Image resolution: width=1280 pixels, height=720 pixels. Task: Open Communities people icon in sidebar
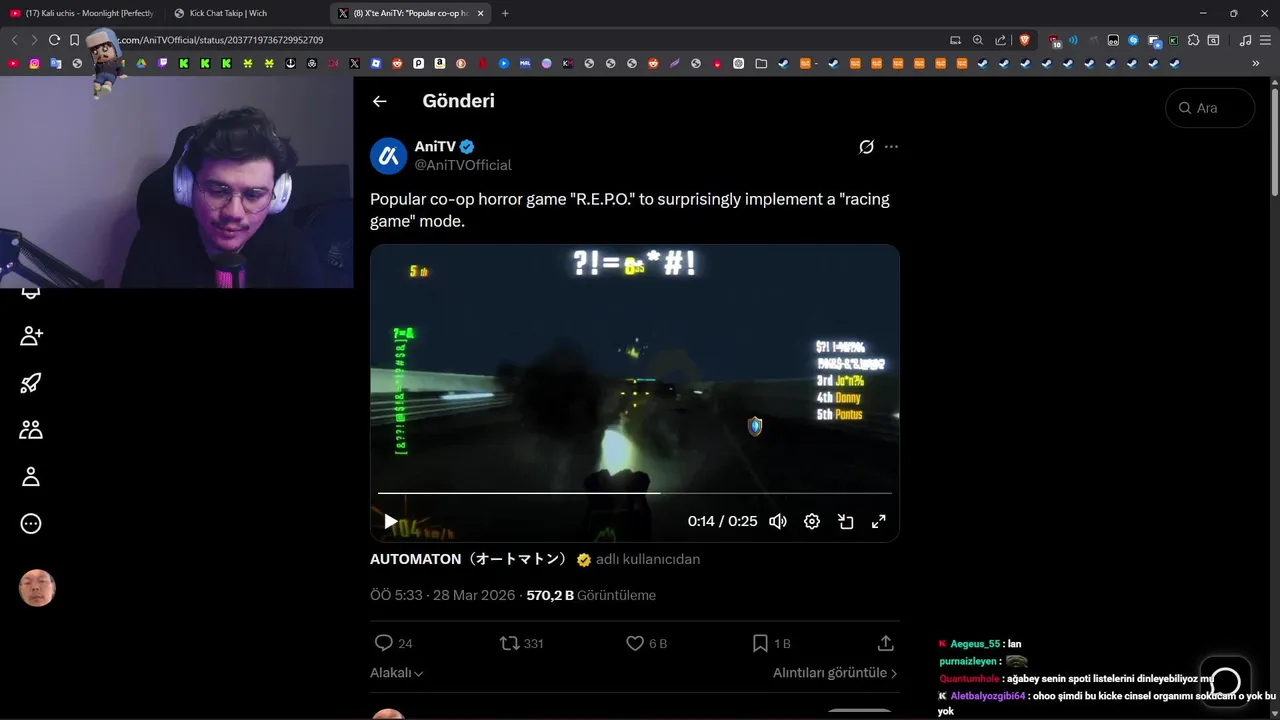[31, 430]
